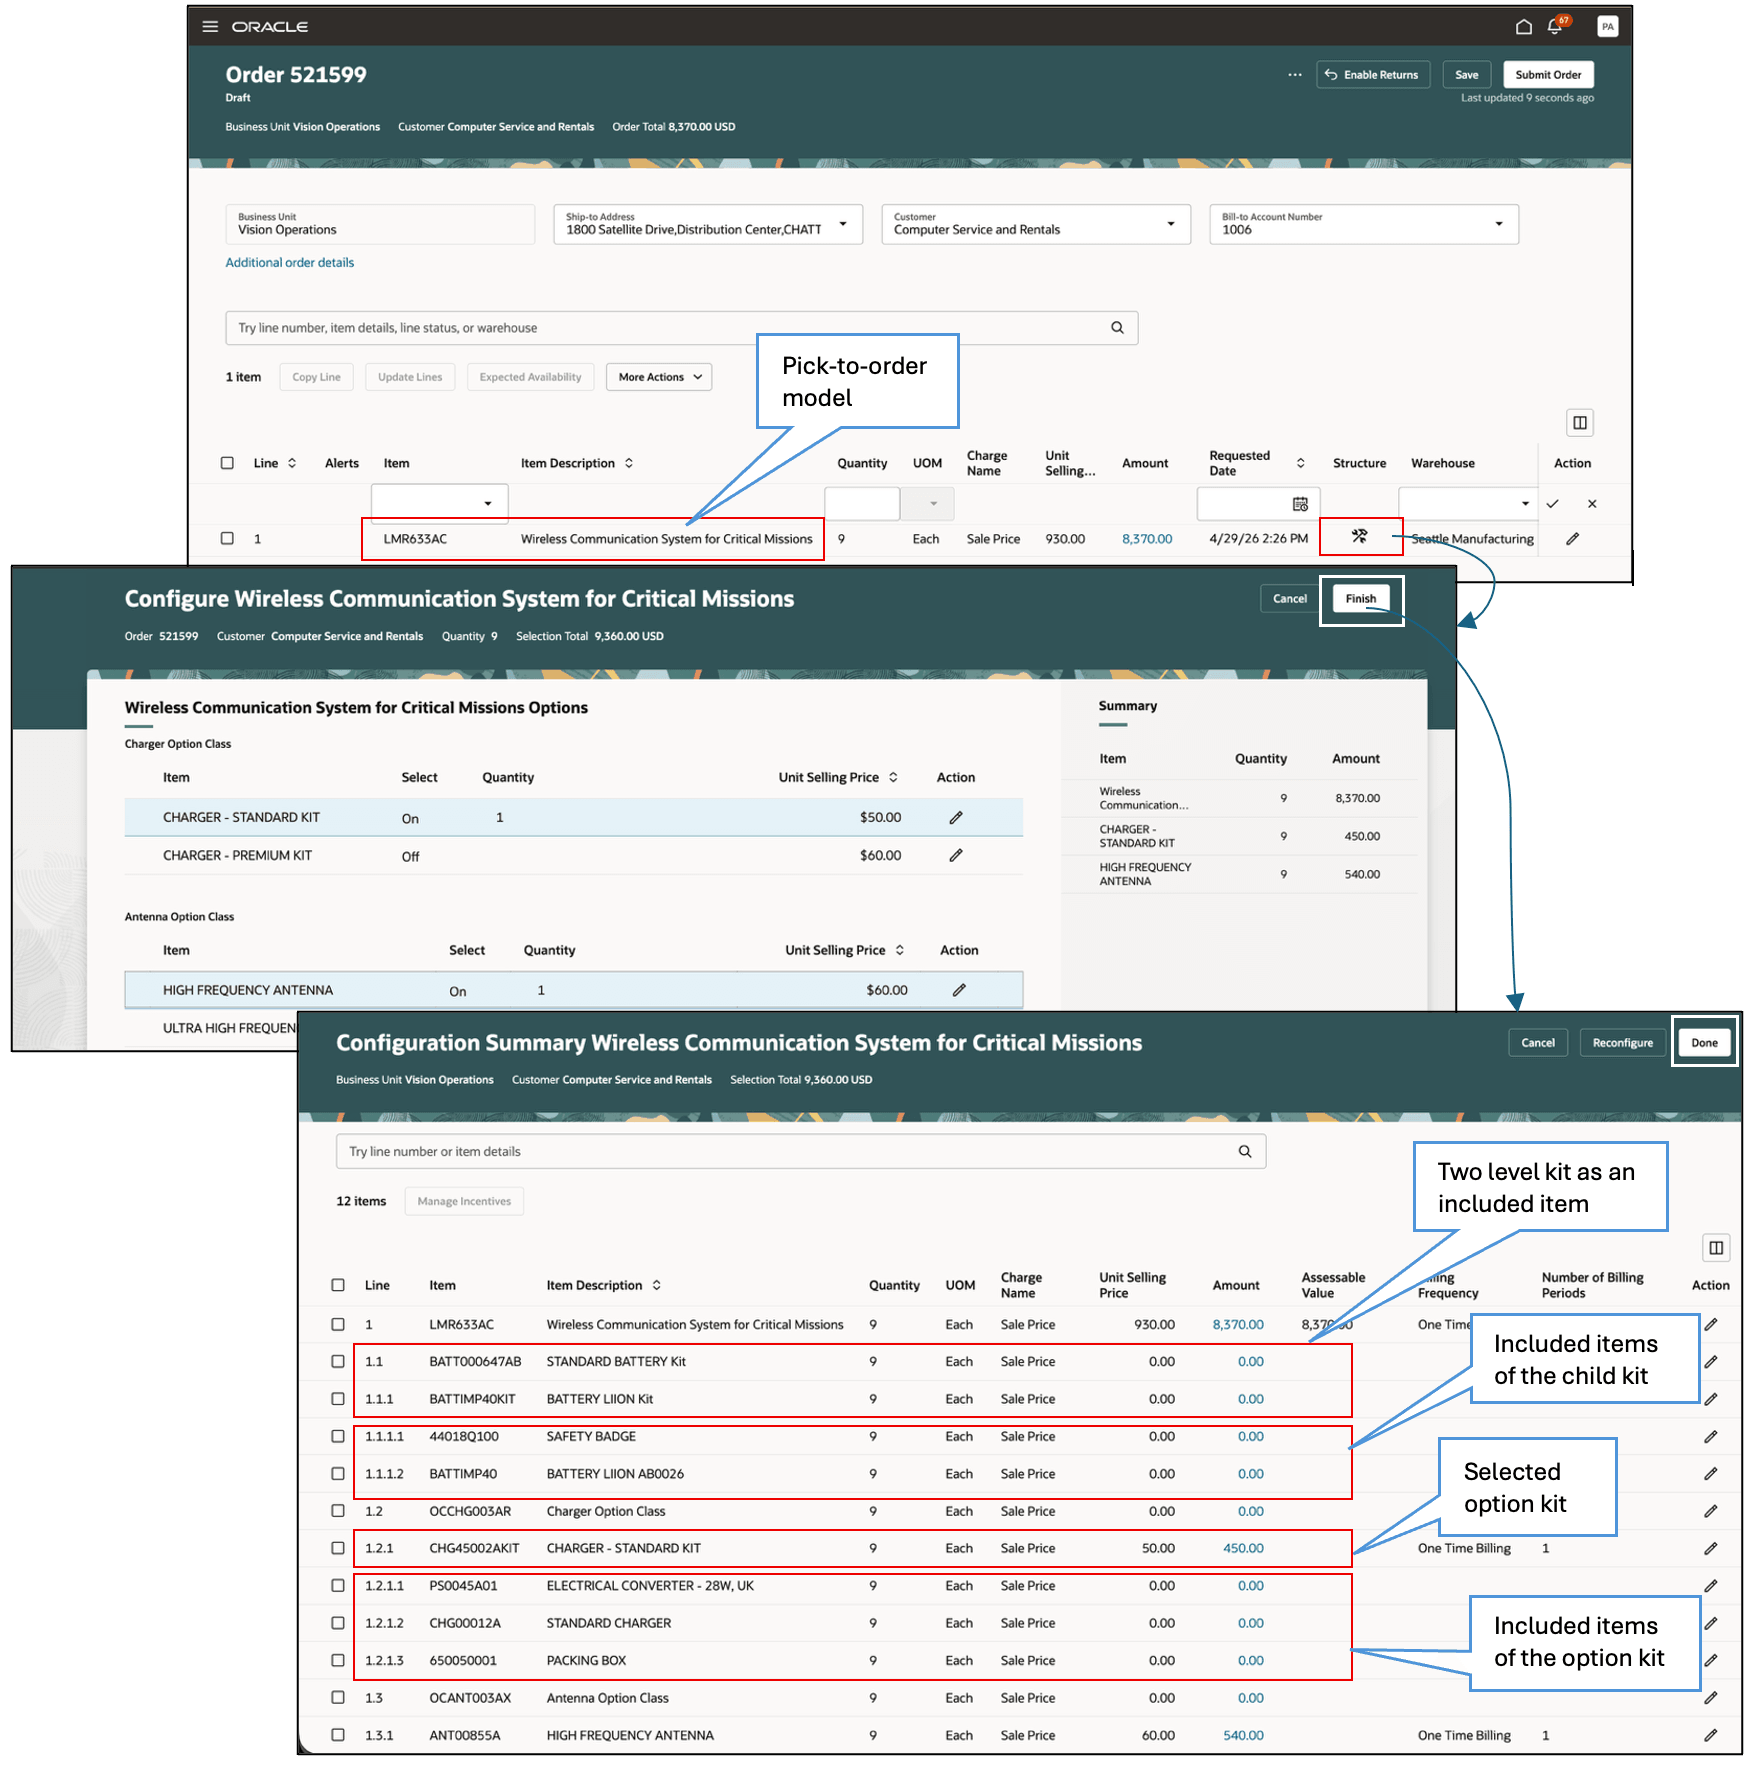The image size is (1754, 1766).
Task: Click the Quantity filter input in lines table
Action: tap(862, 504)
